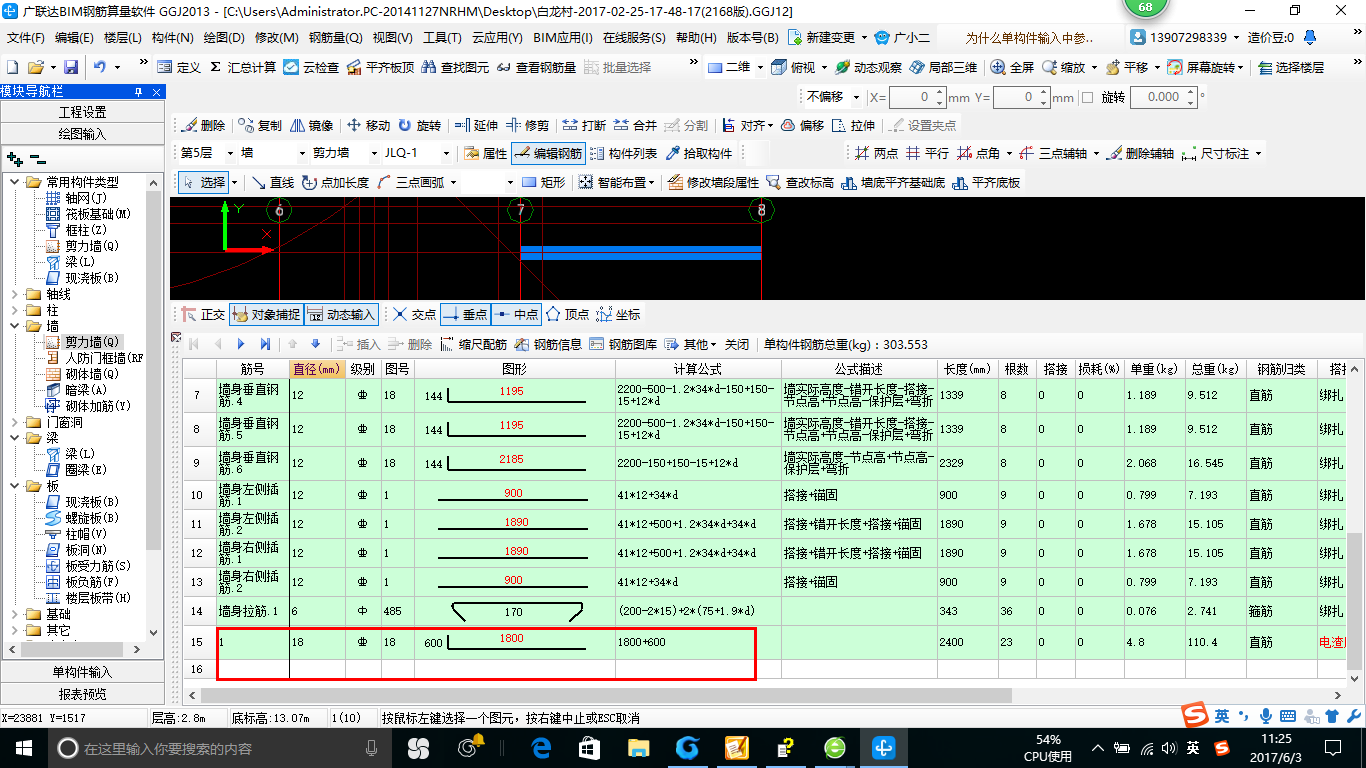This screenshot has width=1366, height=768.
Task: Toggle 交点 intersection snap
Action: click(x=414, y=314)
